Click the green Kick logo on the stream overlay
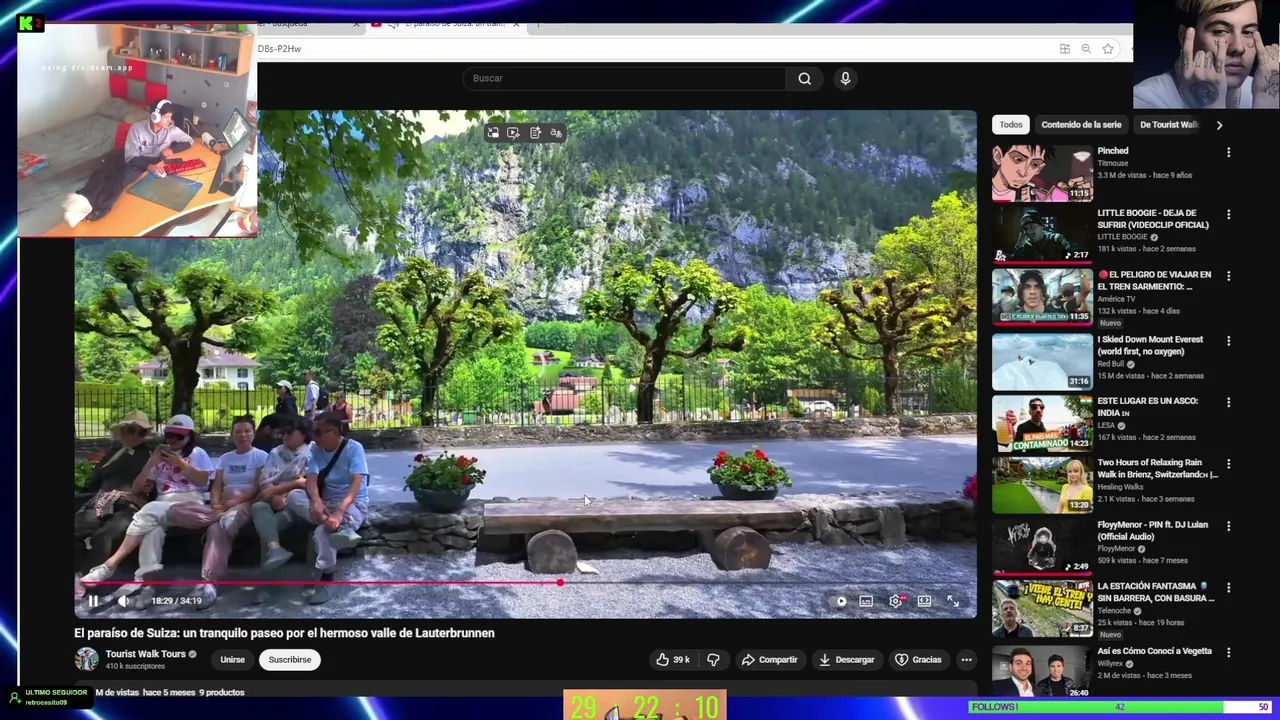Screen dimensions: 1280x720 click(x=30, y=22)
